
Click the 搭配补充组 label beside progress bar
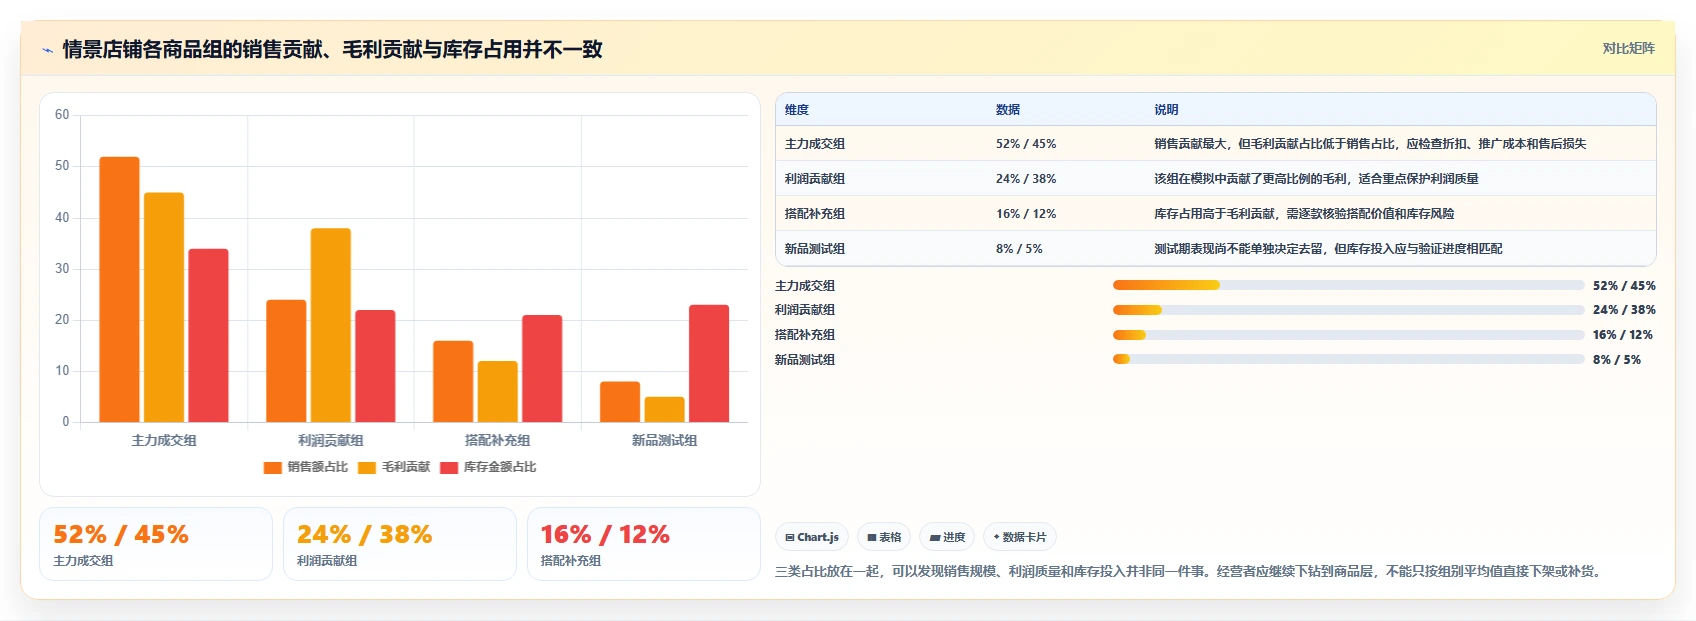[805, 335]
